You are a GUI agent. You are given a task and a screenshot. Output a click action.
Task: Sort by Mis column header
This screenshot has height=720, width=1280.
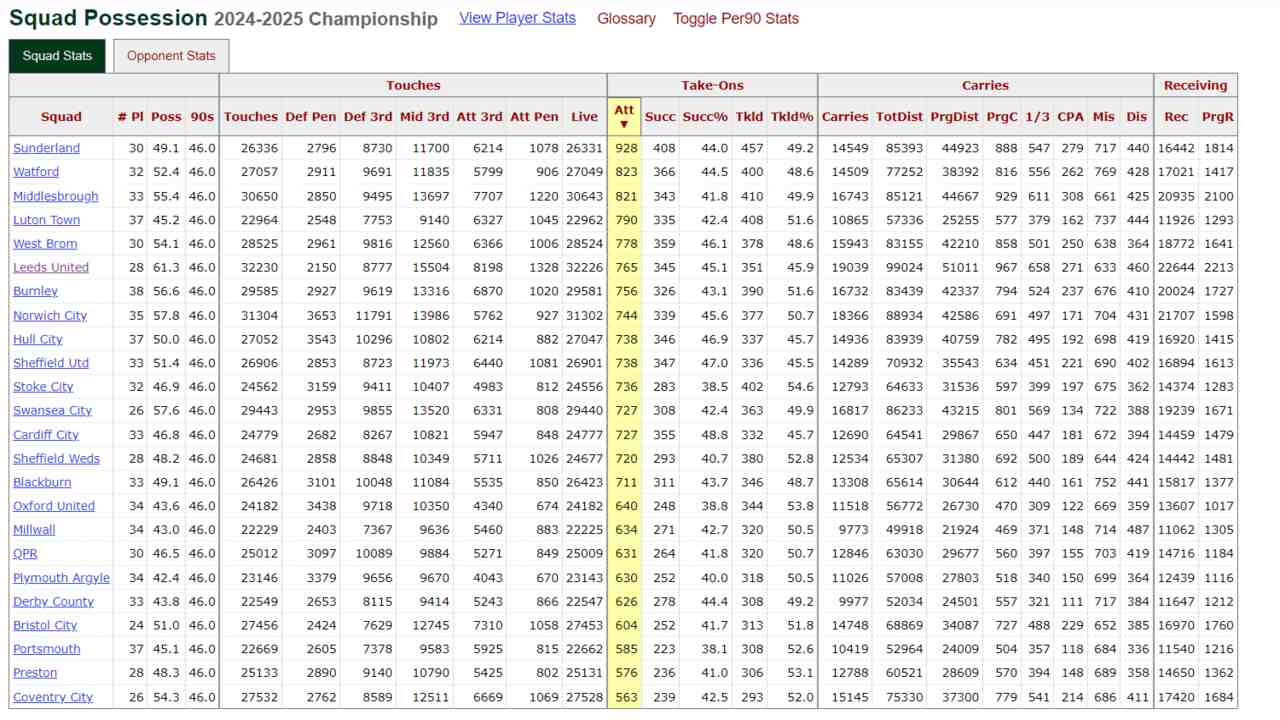1104,117
